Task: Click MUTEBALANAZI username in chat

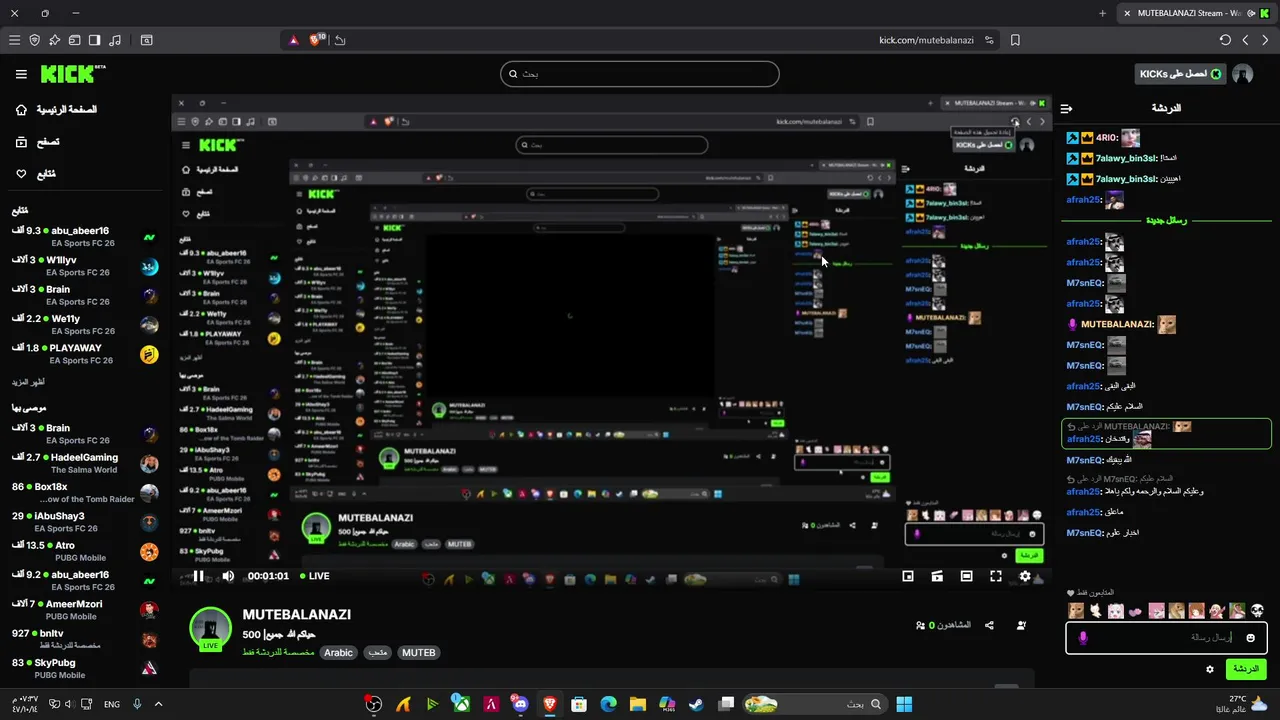Action: point(1118,324)
